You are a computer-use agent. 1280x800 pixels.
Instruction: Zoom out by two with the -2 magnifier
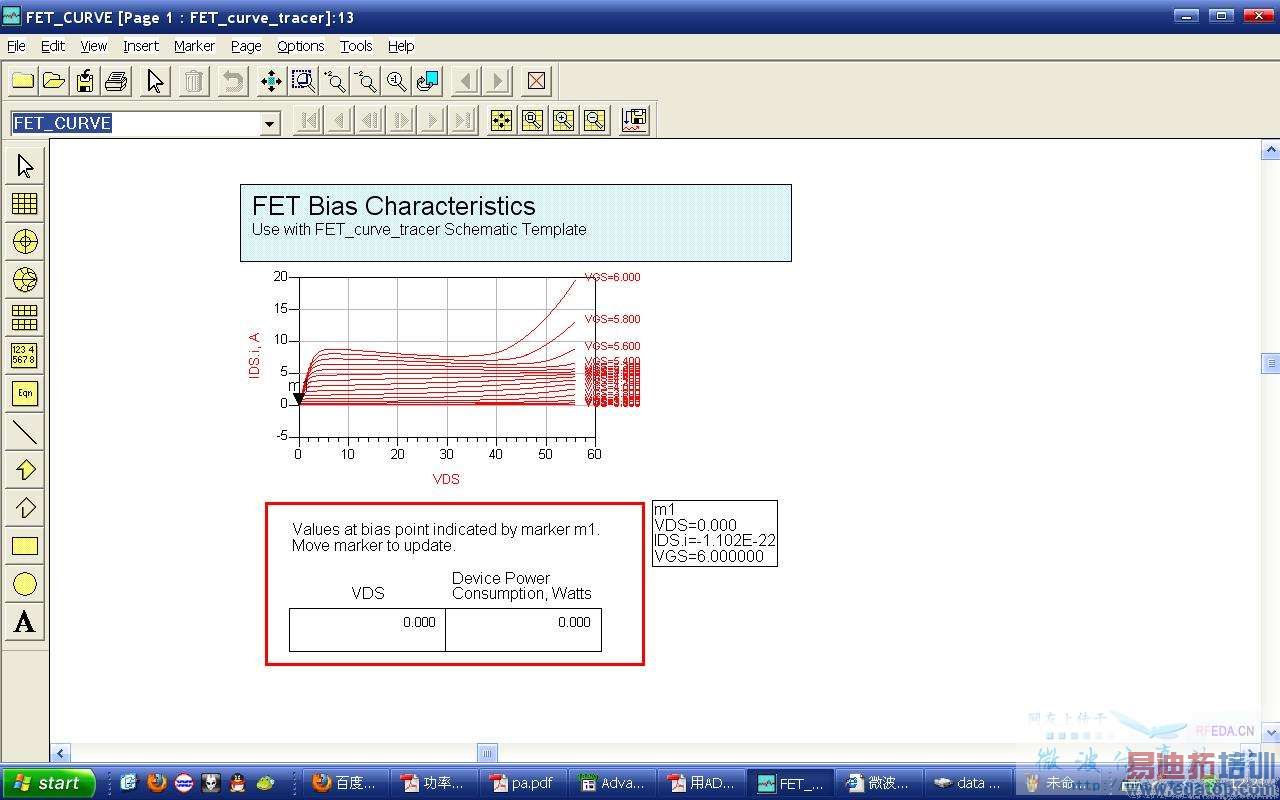point(366,81)
